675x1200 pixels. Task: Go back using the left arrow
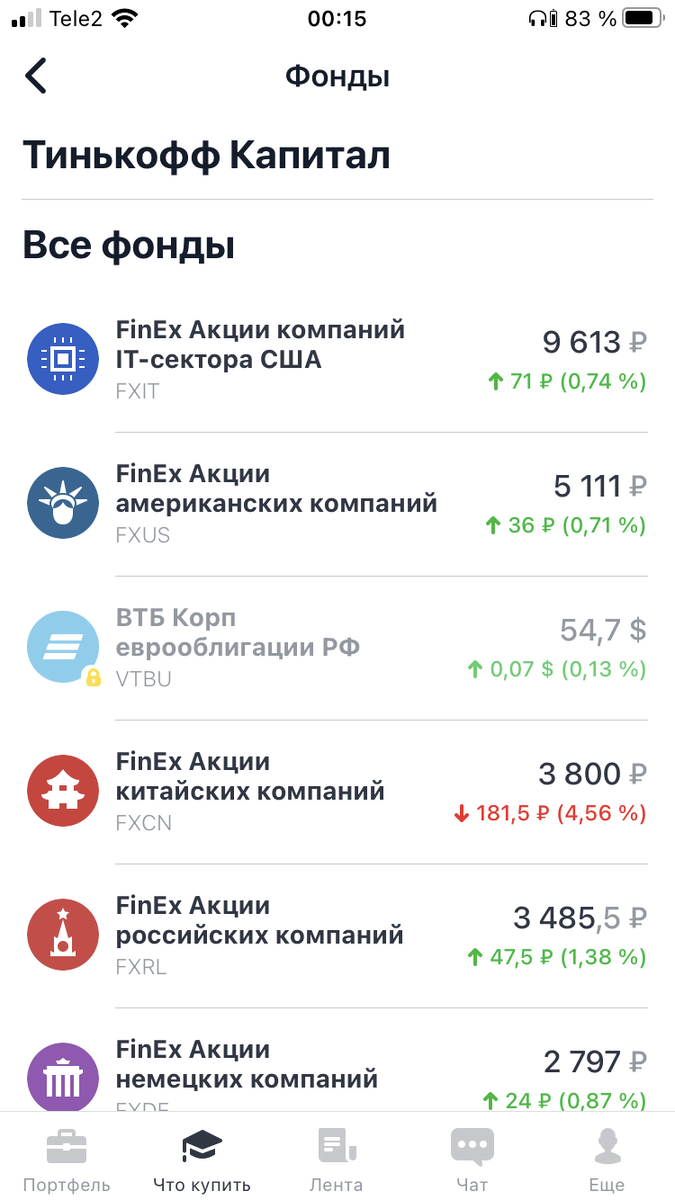click(x=36, y=76)
